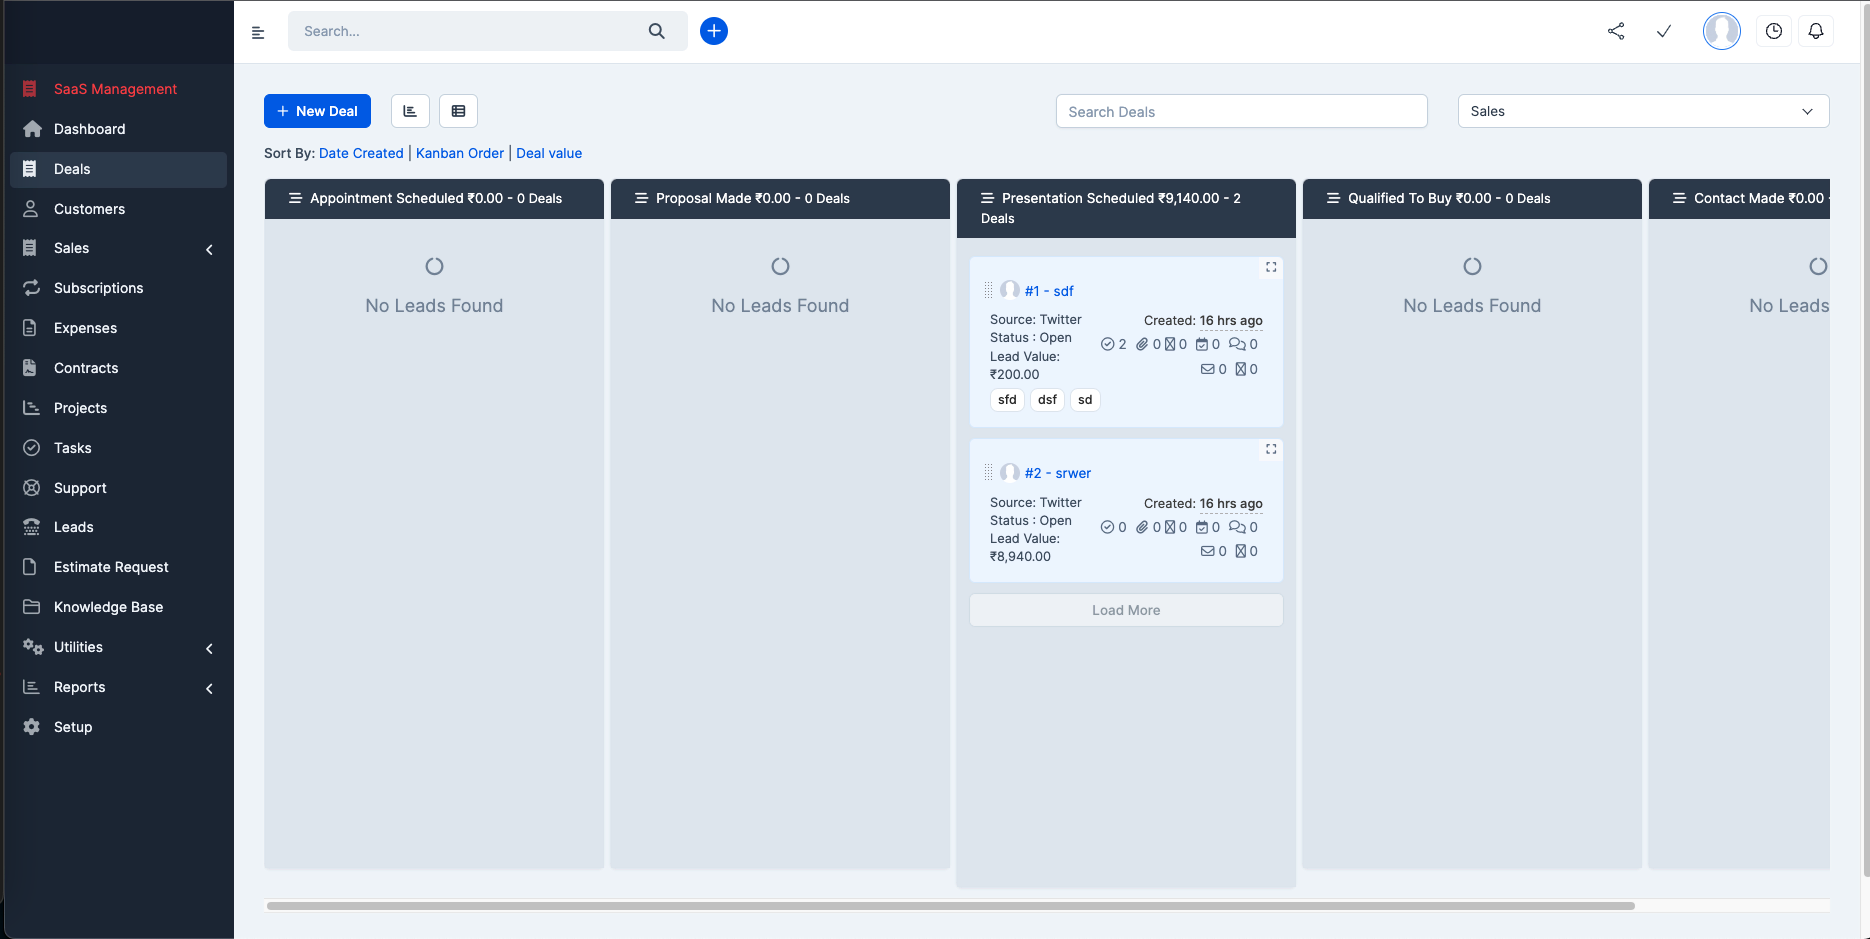Open Estimate Request in the sidebar
The height and width of the screenshot is (939, 1870).
118,567
